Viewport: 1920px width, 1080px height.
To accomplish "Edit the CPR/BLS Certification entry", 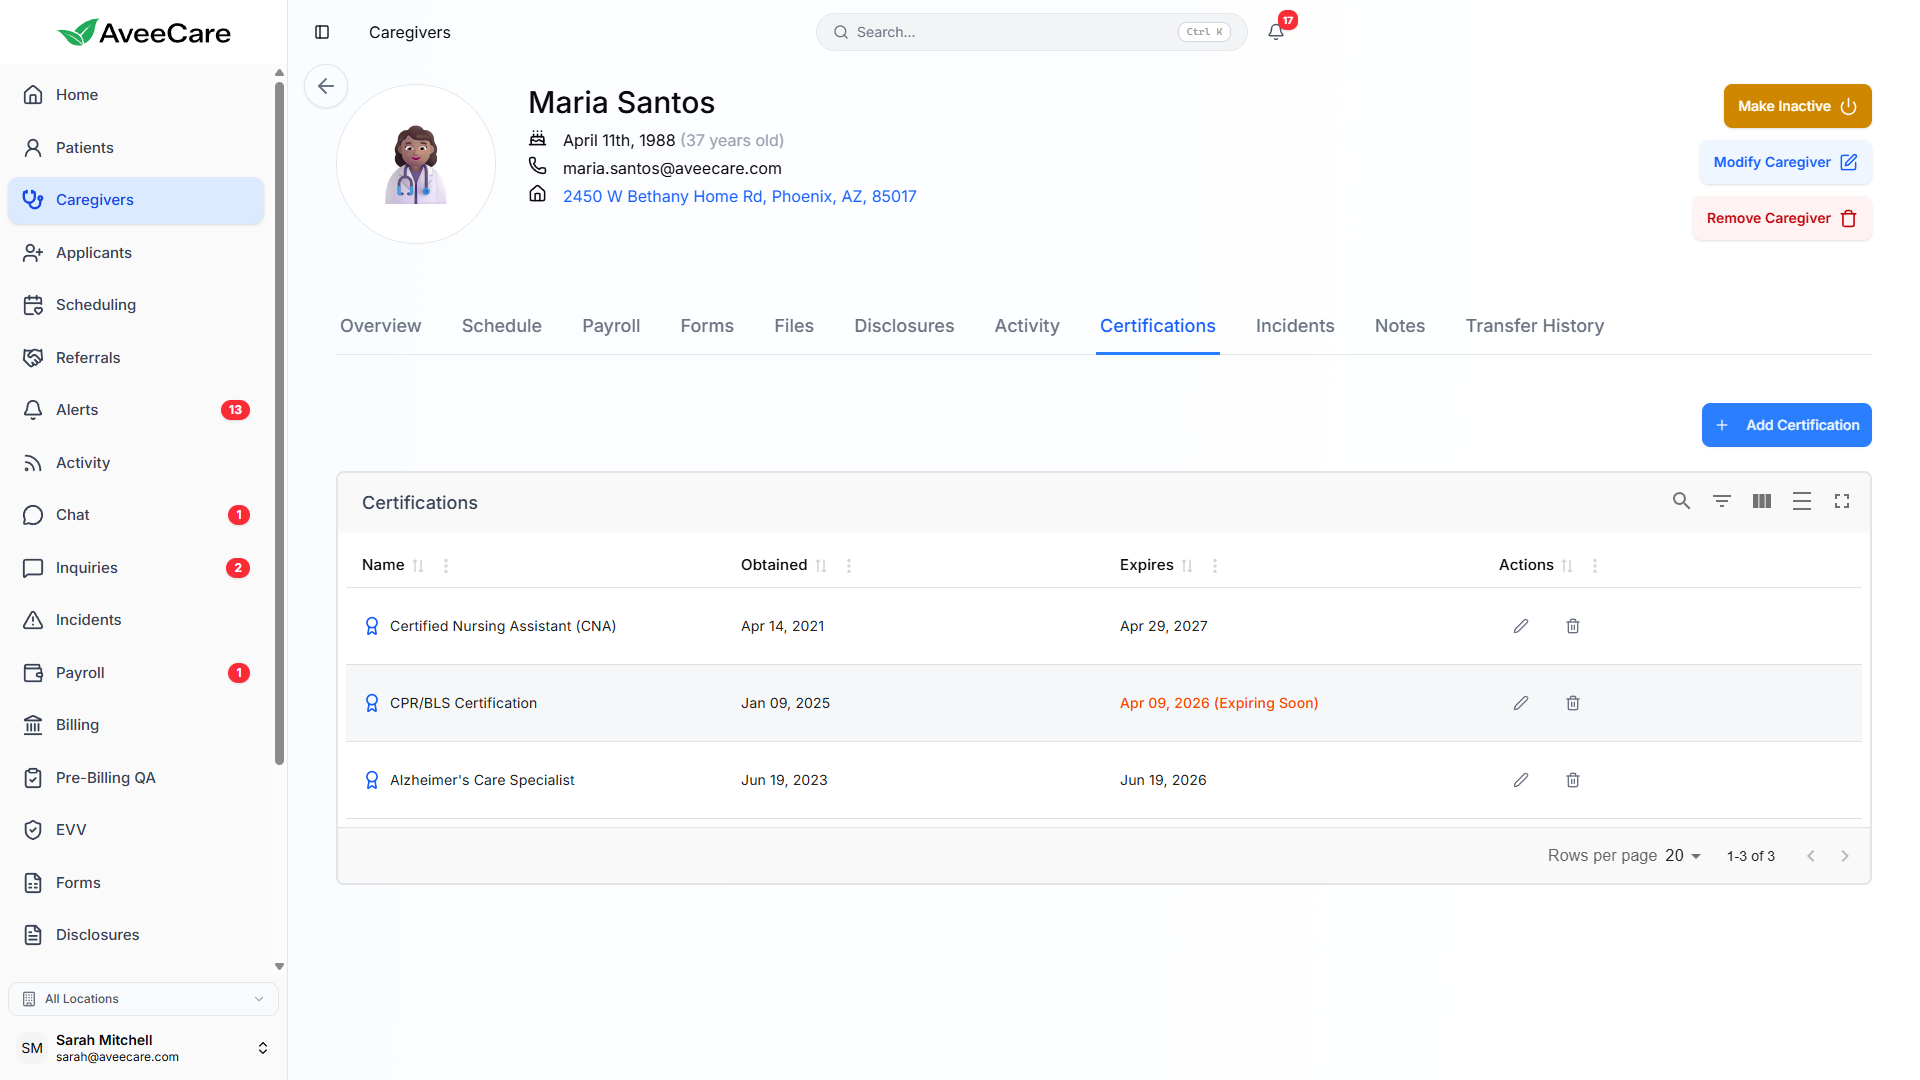I will pyautogui.click(x=1521, y=703).
